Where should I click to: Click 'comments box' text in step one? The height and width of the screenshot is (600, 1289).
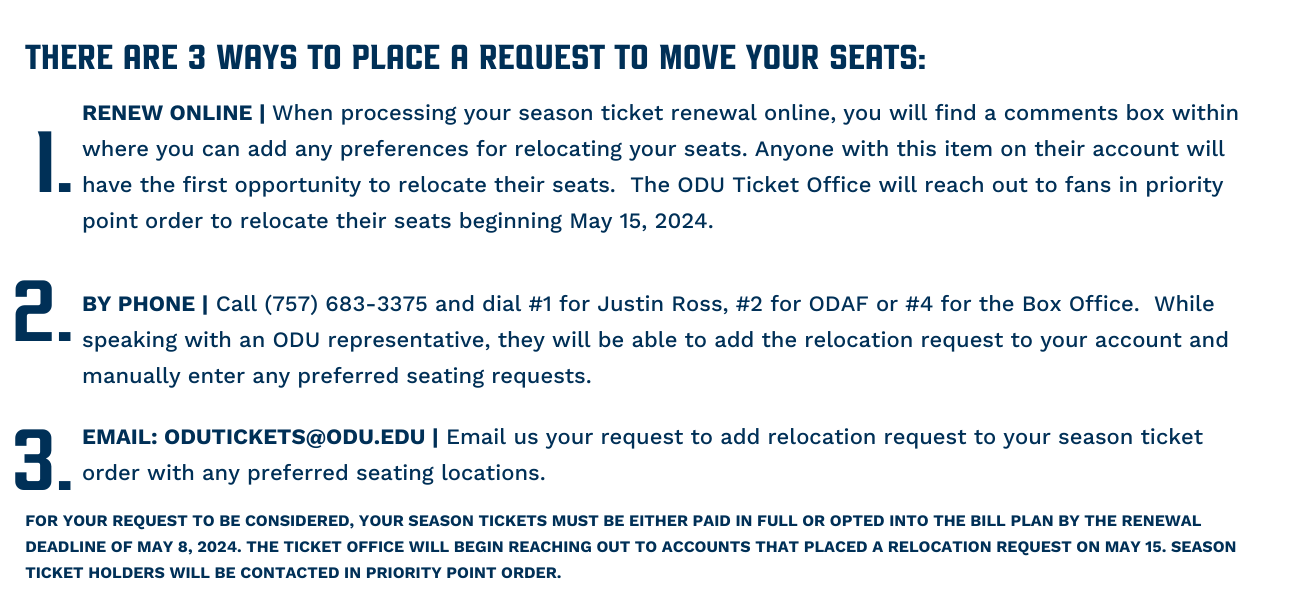[x=1085, y=113]
